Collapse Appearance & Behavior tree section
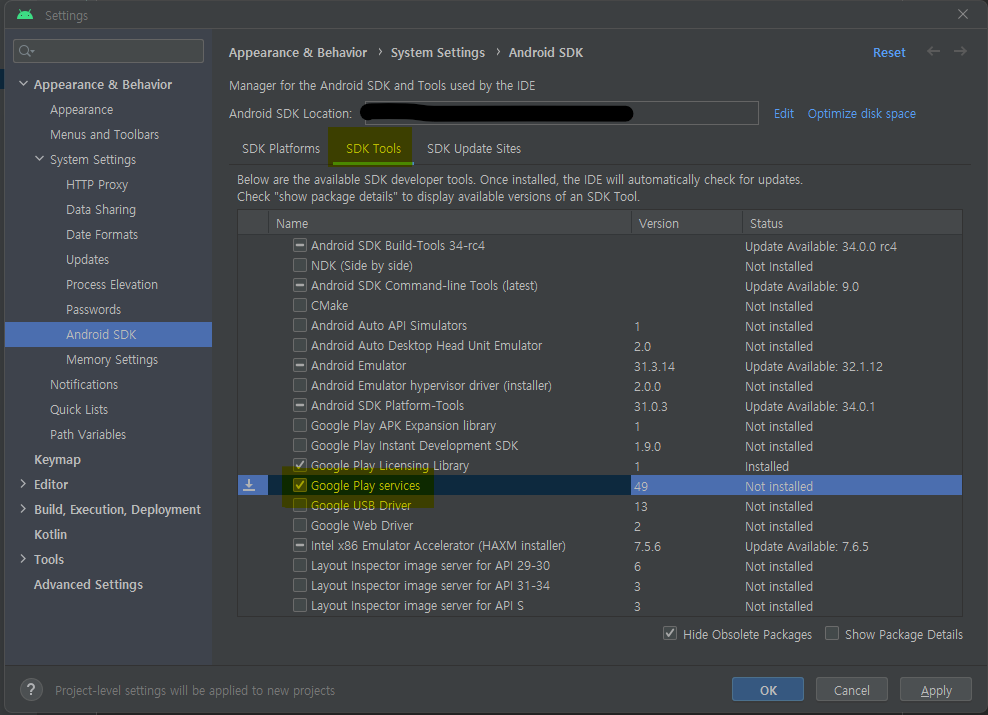This screenshot has height=715, width=988. coord(23,84)
